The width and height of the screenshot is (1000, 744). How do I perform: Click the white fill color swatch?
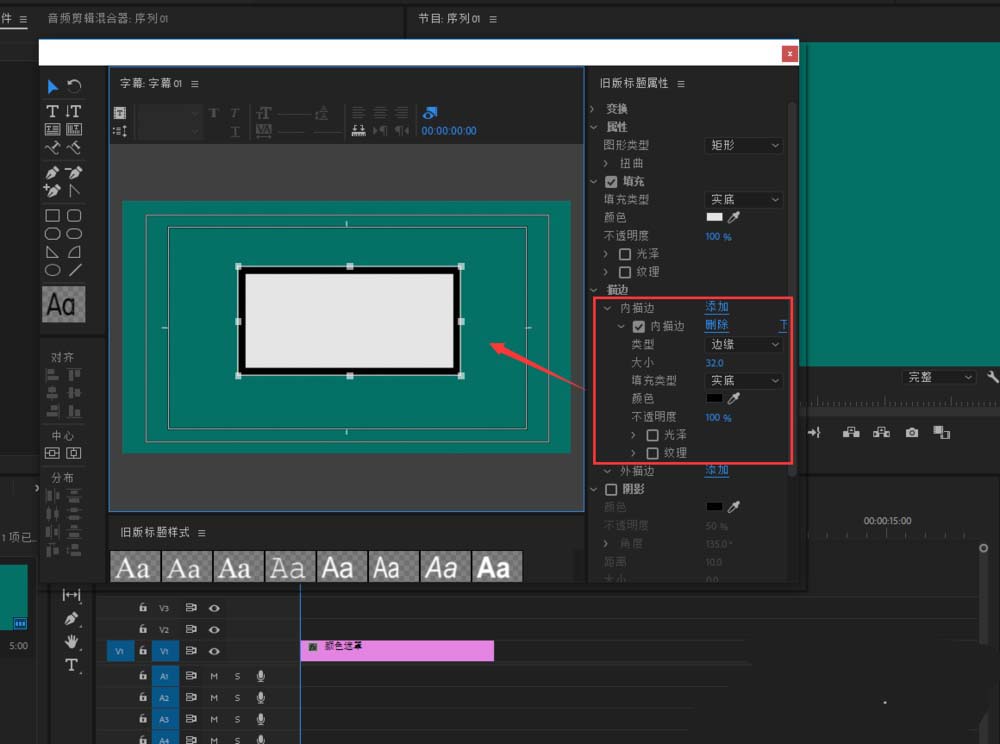(714, 217)
